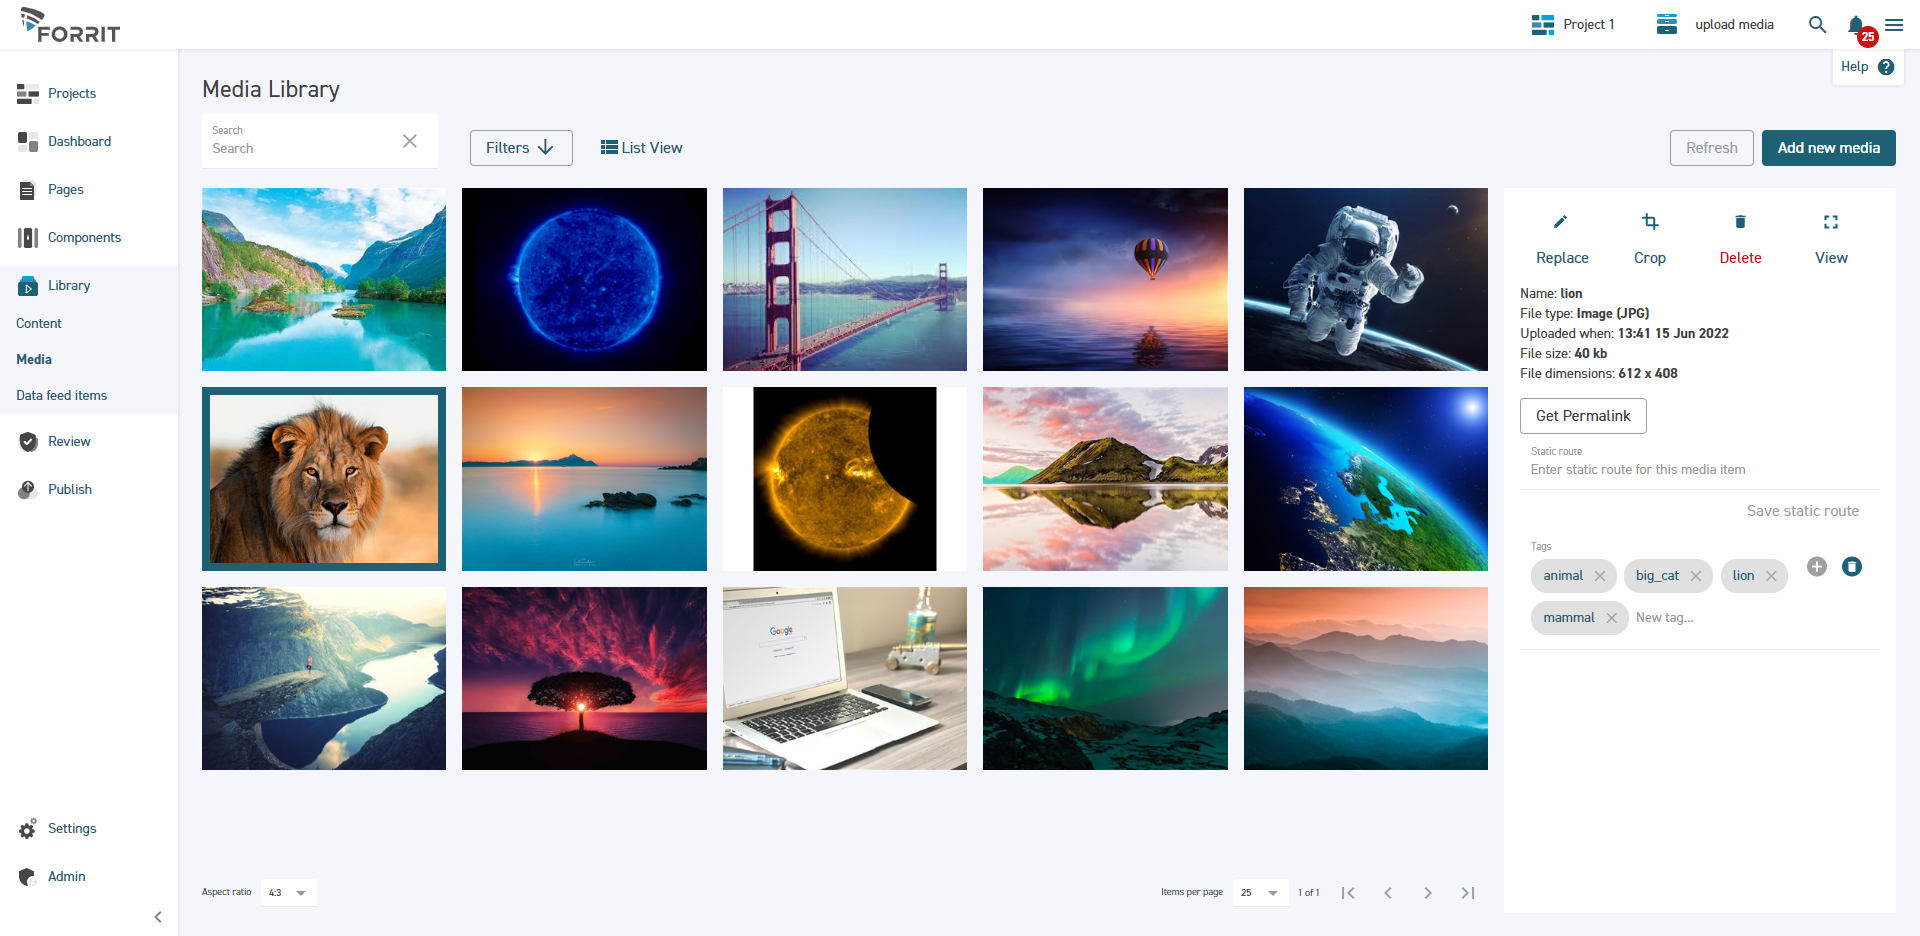Select the Crop tool icon
Screen dimensions: 1920x936
click(1649, 222)
